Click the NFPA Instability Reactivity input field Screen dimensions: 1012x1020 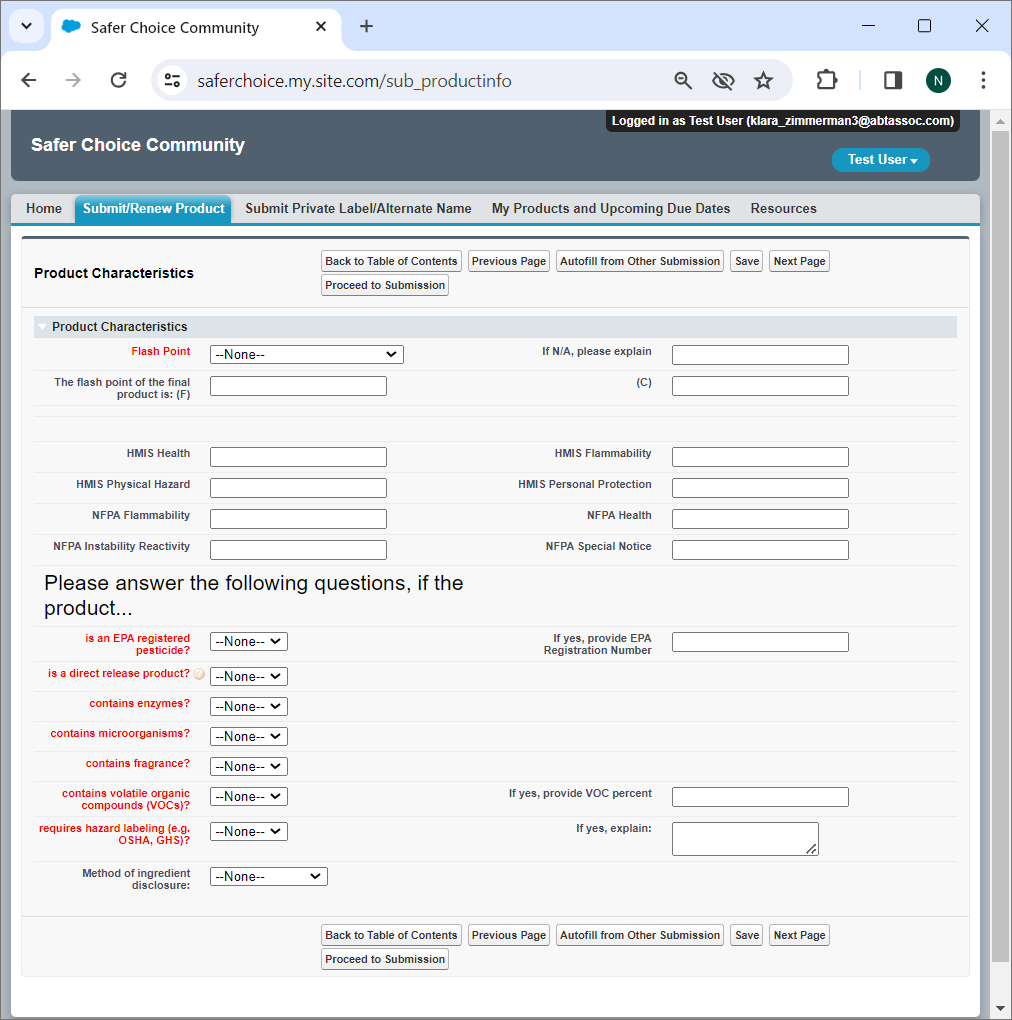298,550
